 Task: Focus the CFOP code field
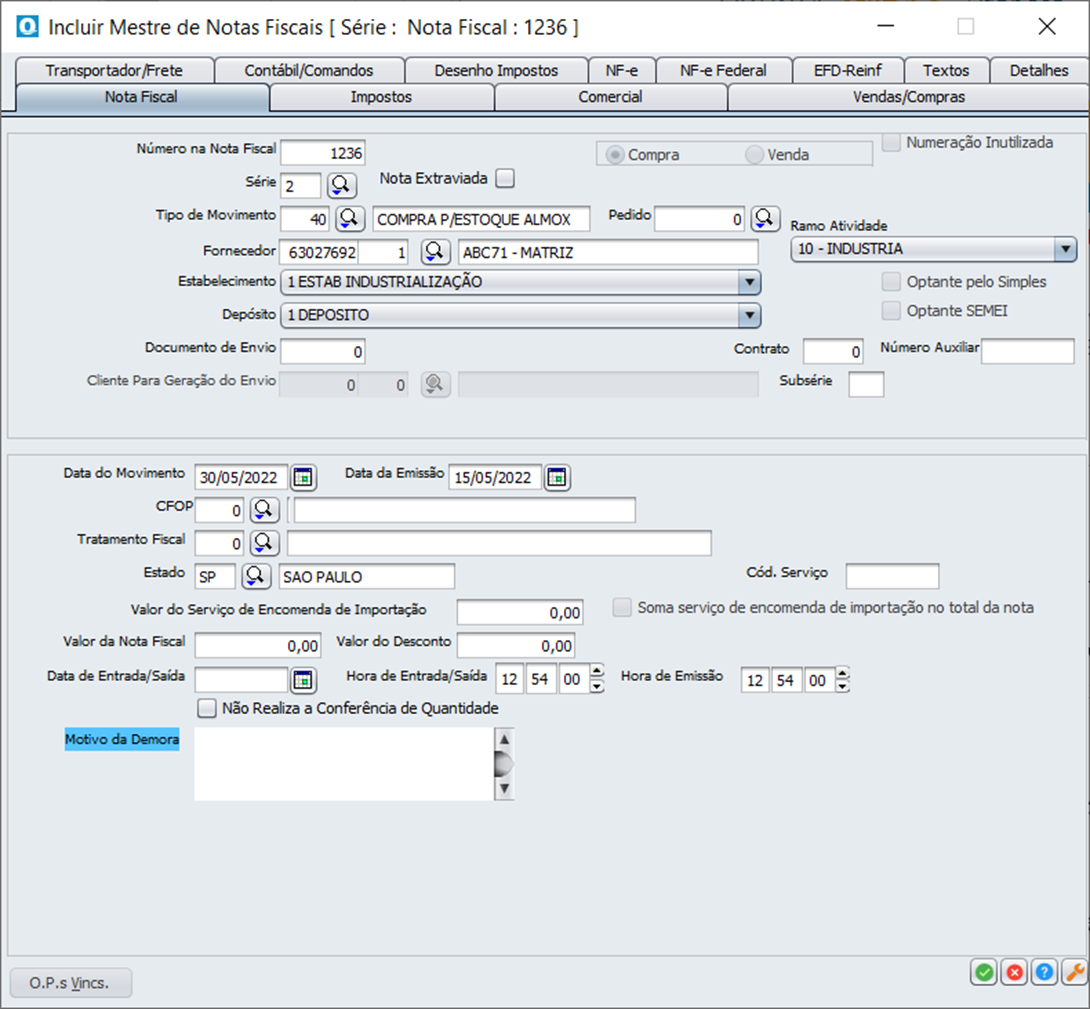coord(219,510)
